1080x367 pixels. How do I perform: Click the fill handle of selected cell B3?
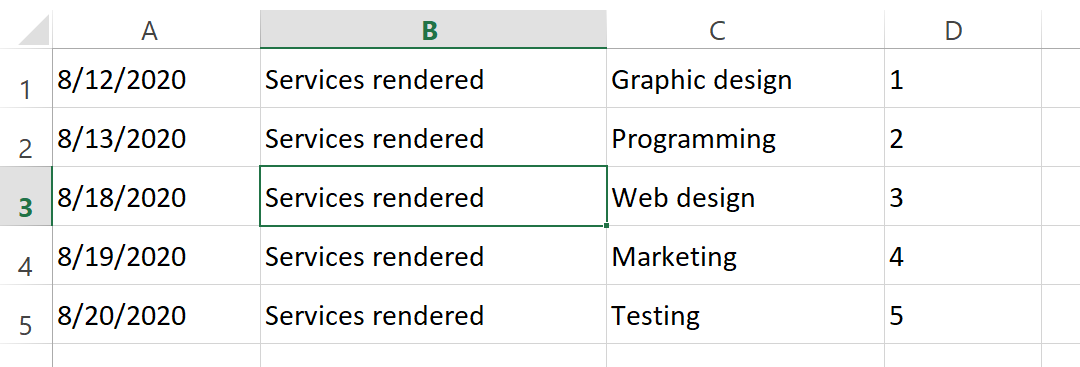[x=606, y=225]
